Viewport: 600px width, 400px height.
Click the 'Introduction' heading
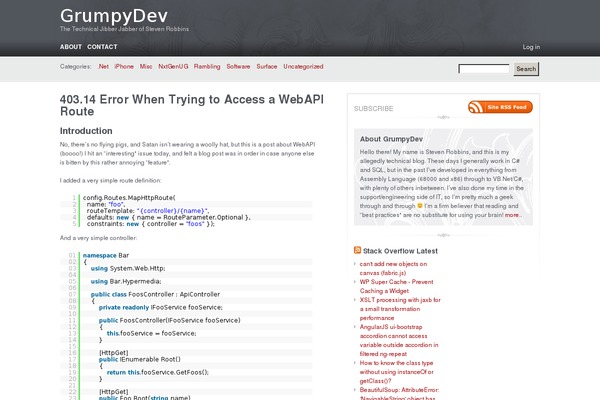86,131
